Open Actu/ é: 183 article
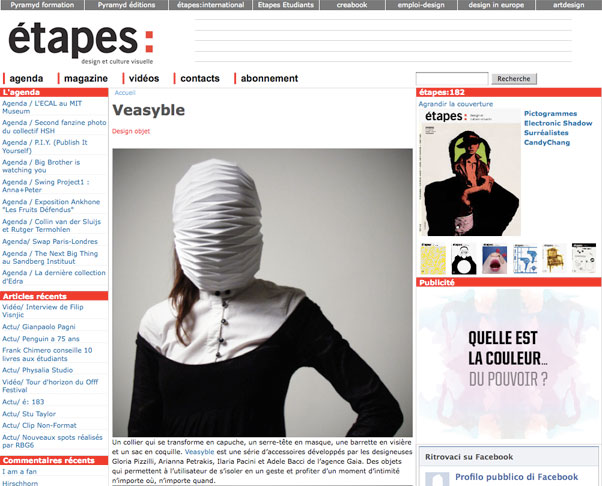The height and width of the screenshot is (486, 602). tap(23, 402)
